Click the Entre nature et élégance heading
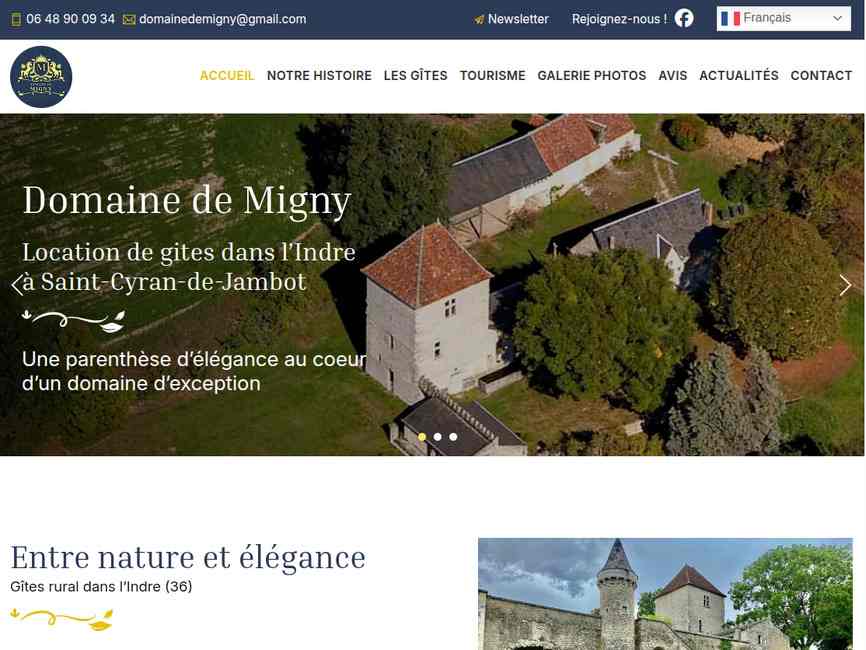866x650 pixels. pos(188,558)
